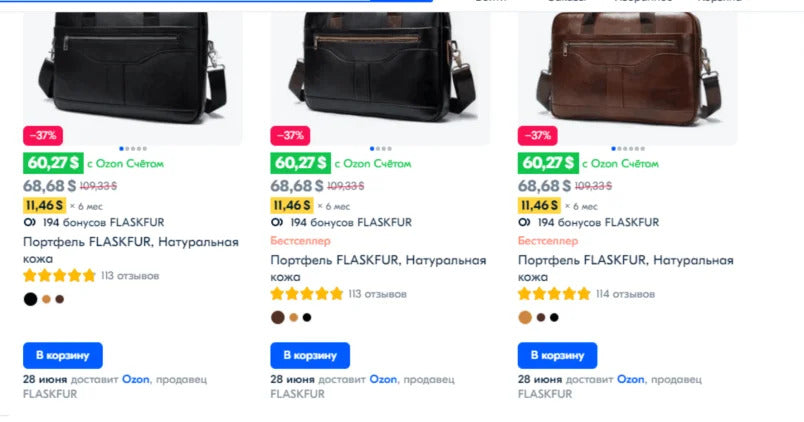Select black color swatch on first product
This screenshot has width=804, height=422.
(30, 299)
